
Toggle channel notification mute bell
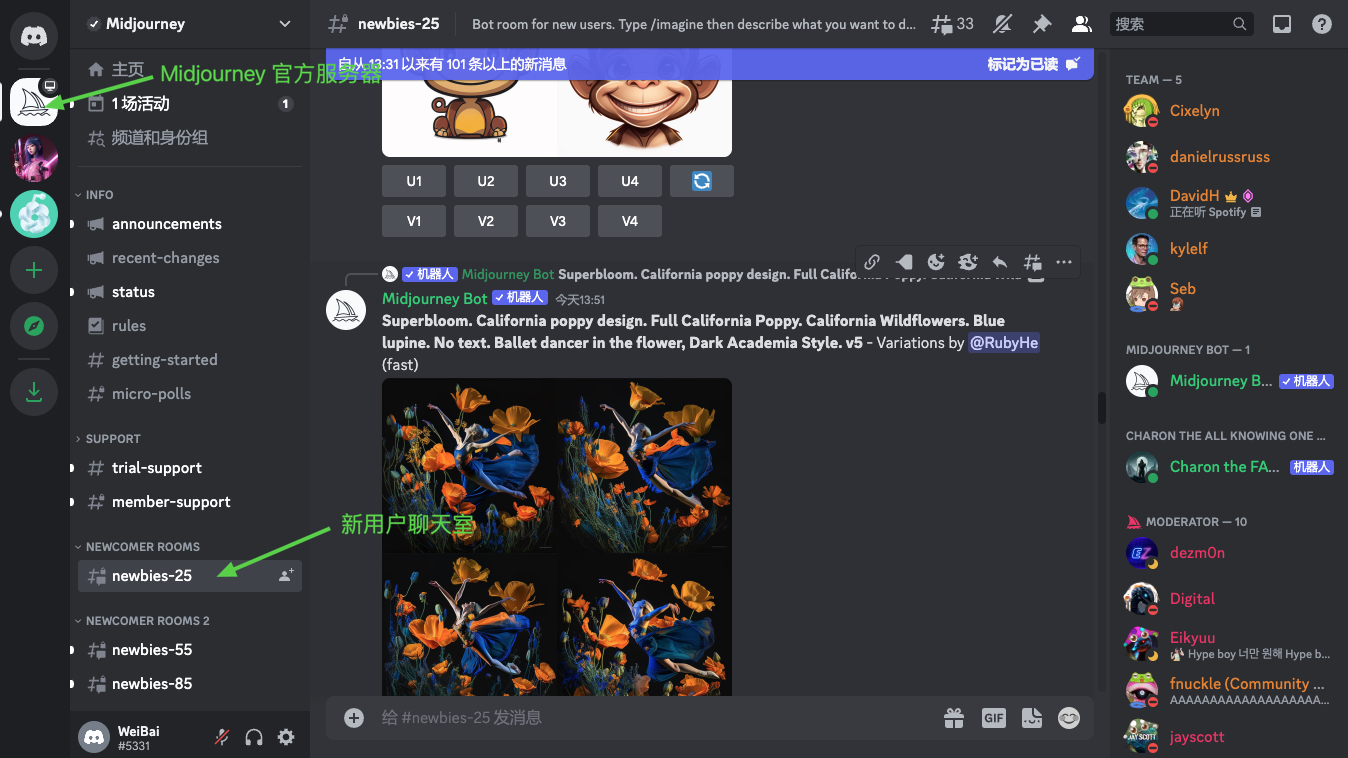coord(1003,24)
